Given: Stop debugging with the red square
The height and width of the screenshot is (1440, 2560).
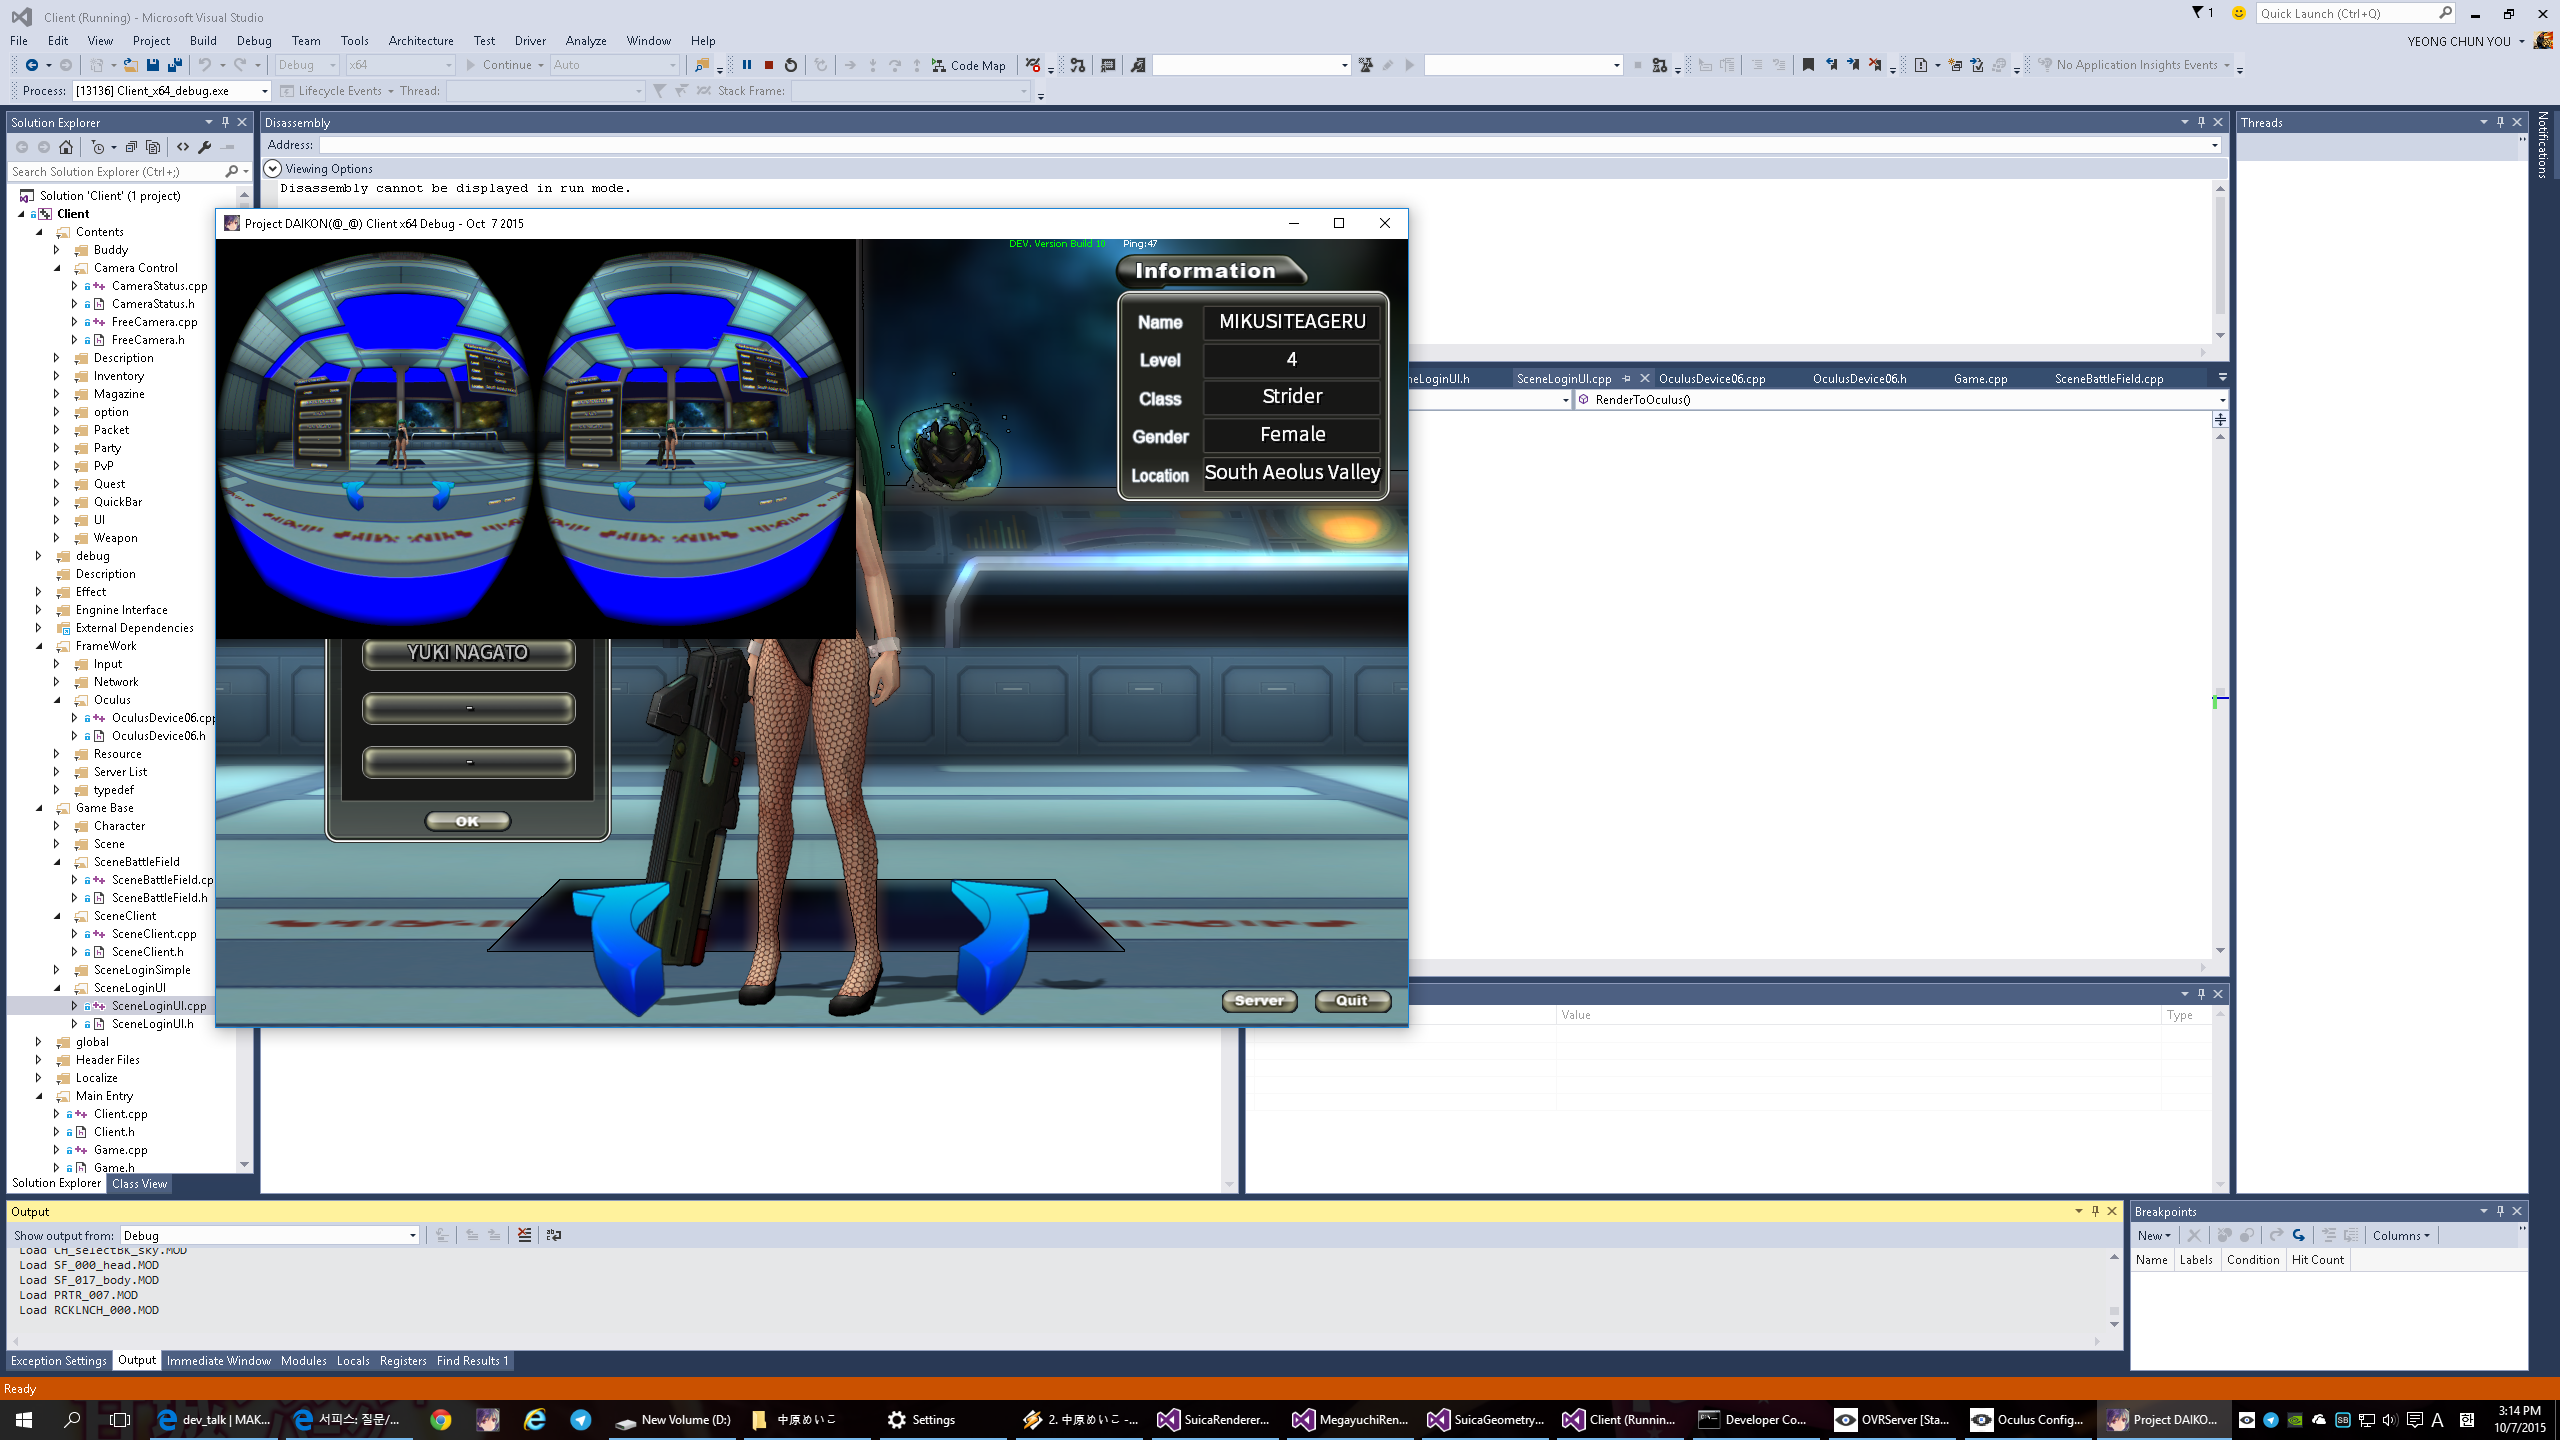Looking at the screenshot, I should click(x=769, y=65).
